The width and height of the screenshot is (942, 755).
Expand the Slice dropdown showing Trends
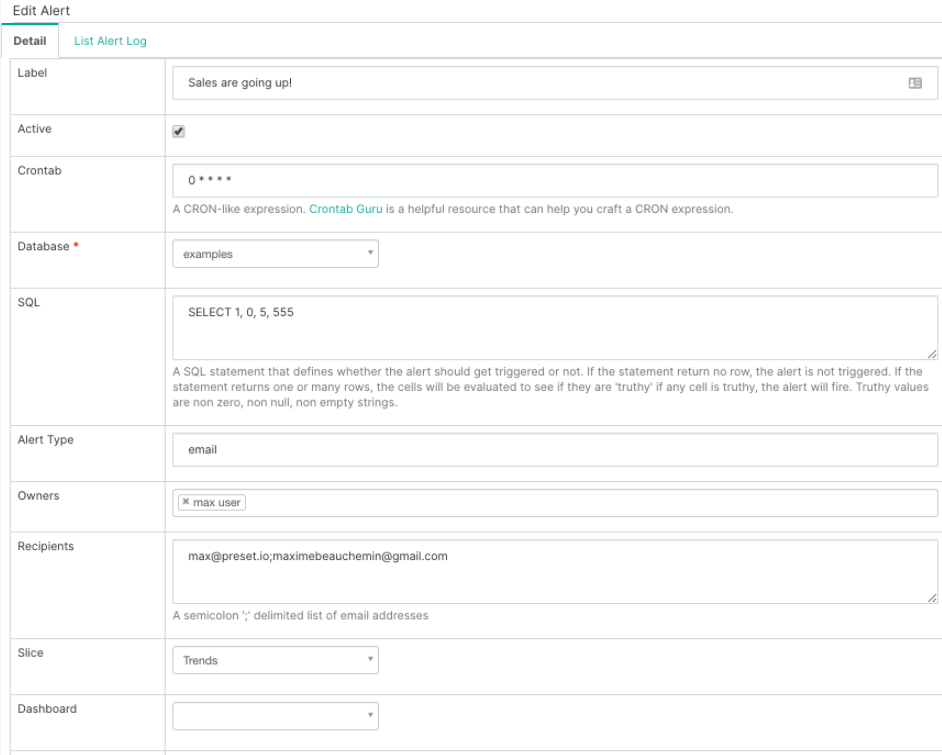click(x=275, y=660)
